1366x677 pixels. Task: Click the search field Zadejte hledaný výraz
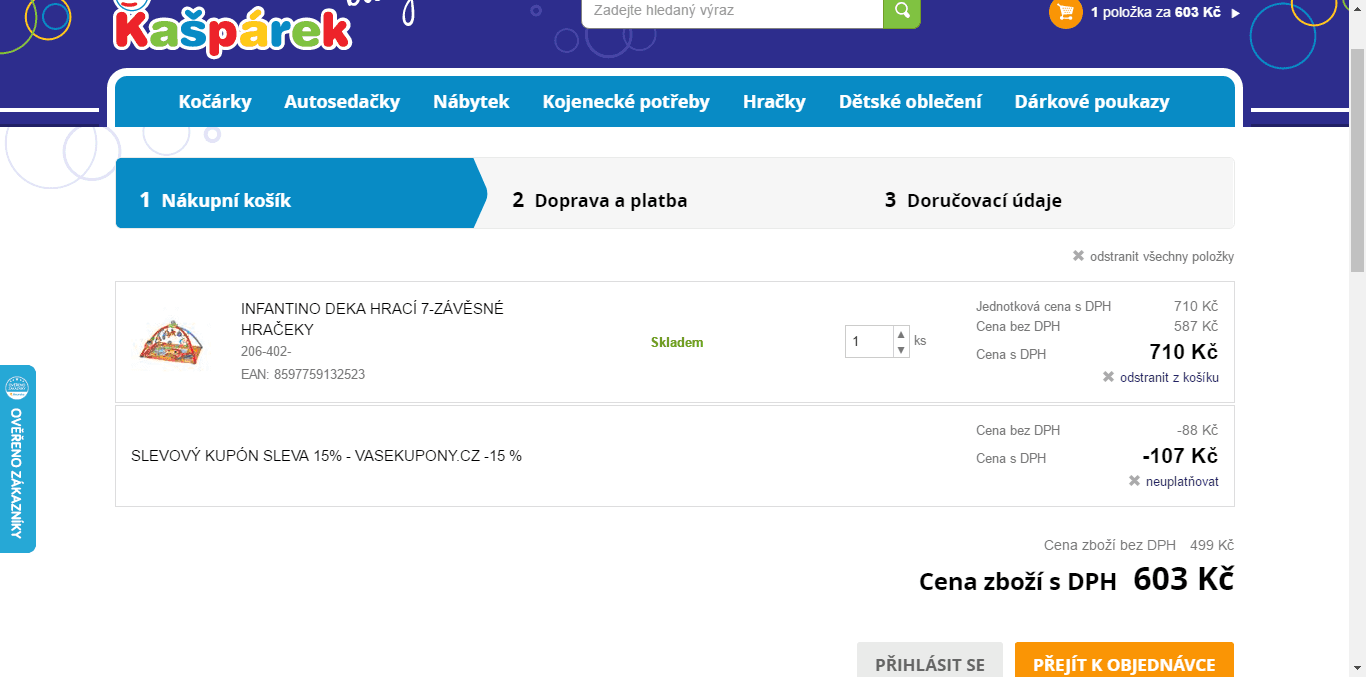pyautogui.click(x=732, y=12)
